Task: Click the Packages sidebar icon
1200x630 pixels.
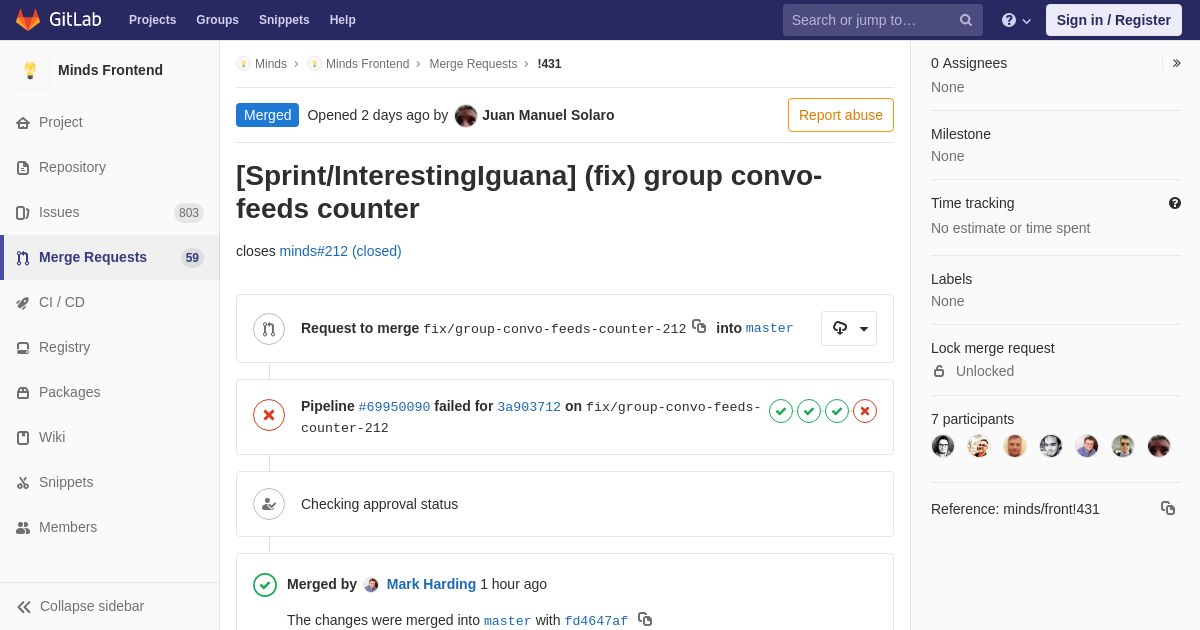Action: (x=23, y=393)
